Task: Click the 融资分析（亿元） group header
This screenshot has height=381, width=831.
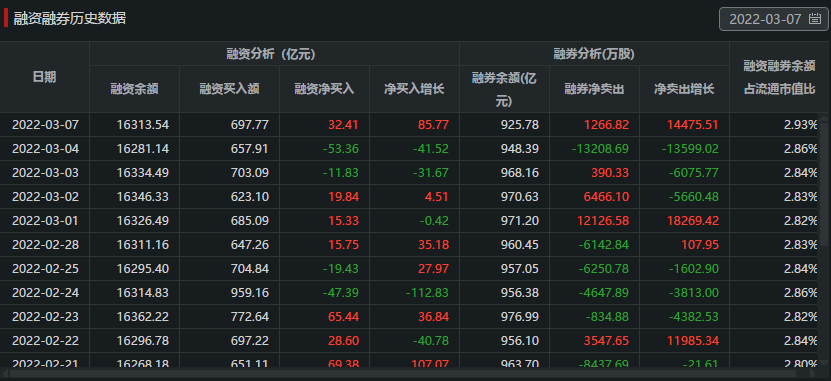Action: [275, 54]
